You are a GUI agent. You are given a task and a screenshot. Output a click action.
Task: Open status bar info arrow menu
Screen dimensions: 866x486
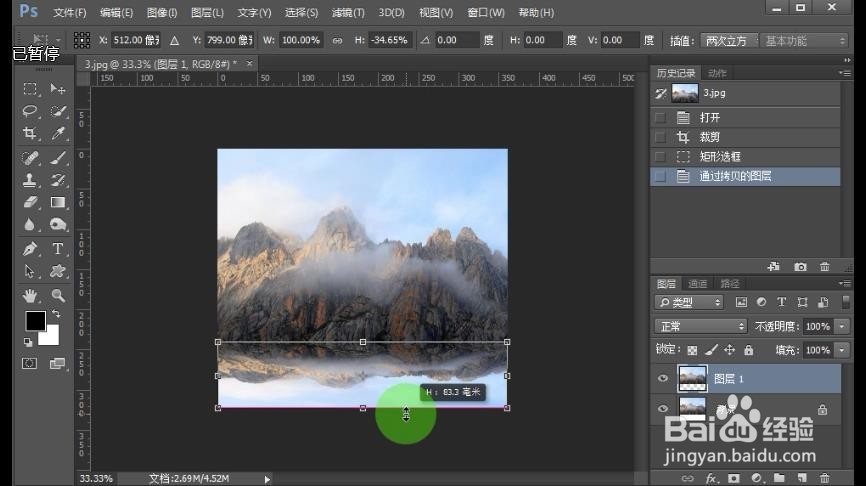(267, 479)
